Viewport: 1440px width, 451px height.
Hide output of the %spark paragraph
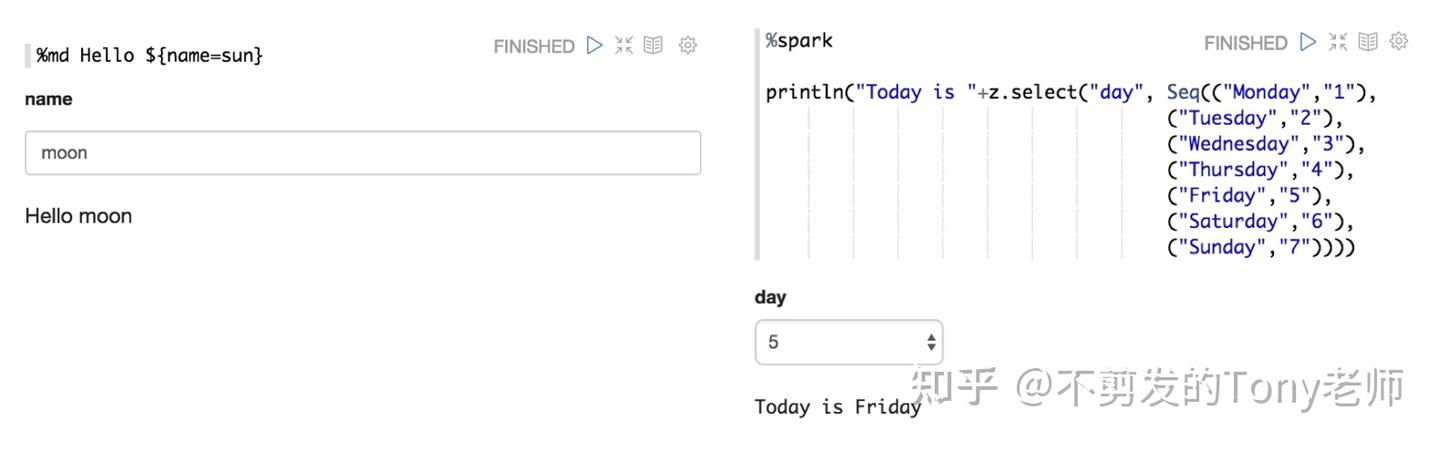1368,42
